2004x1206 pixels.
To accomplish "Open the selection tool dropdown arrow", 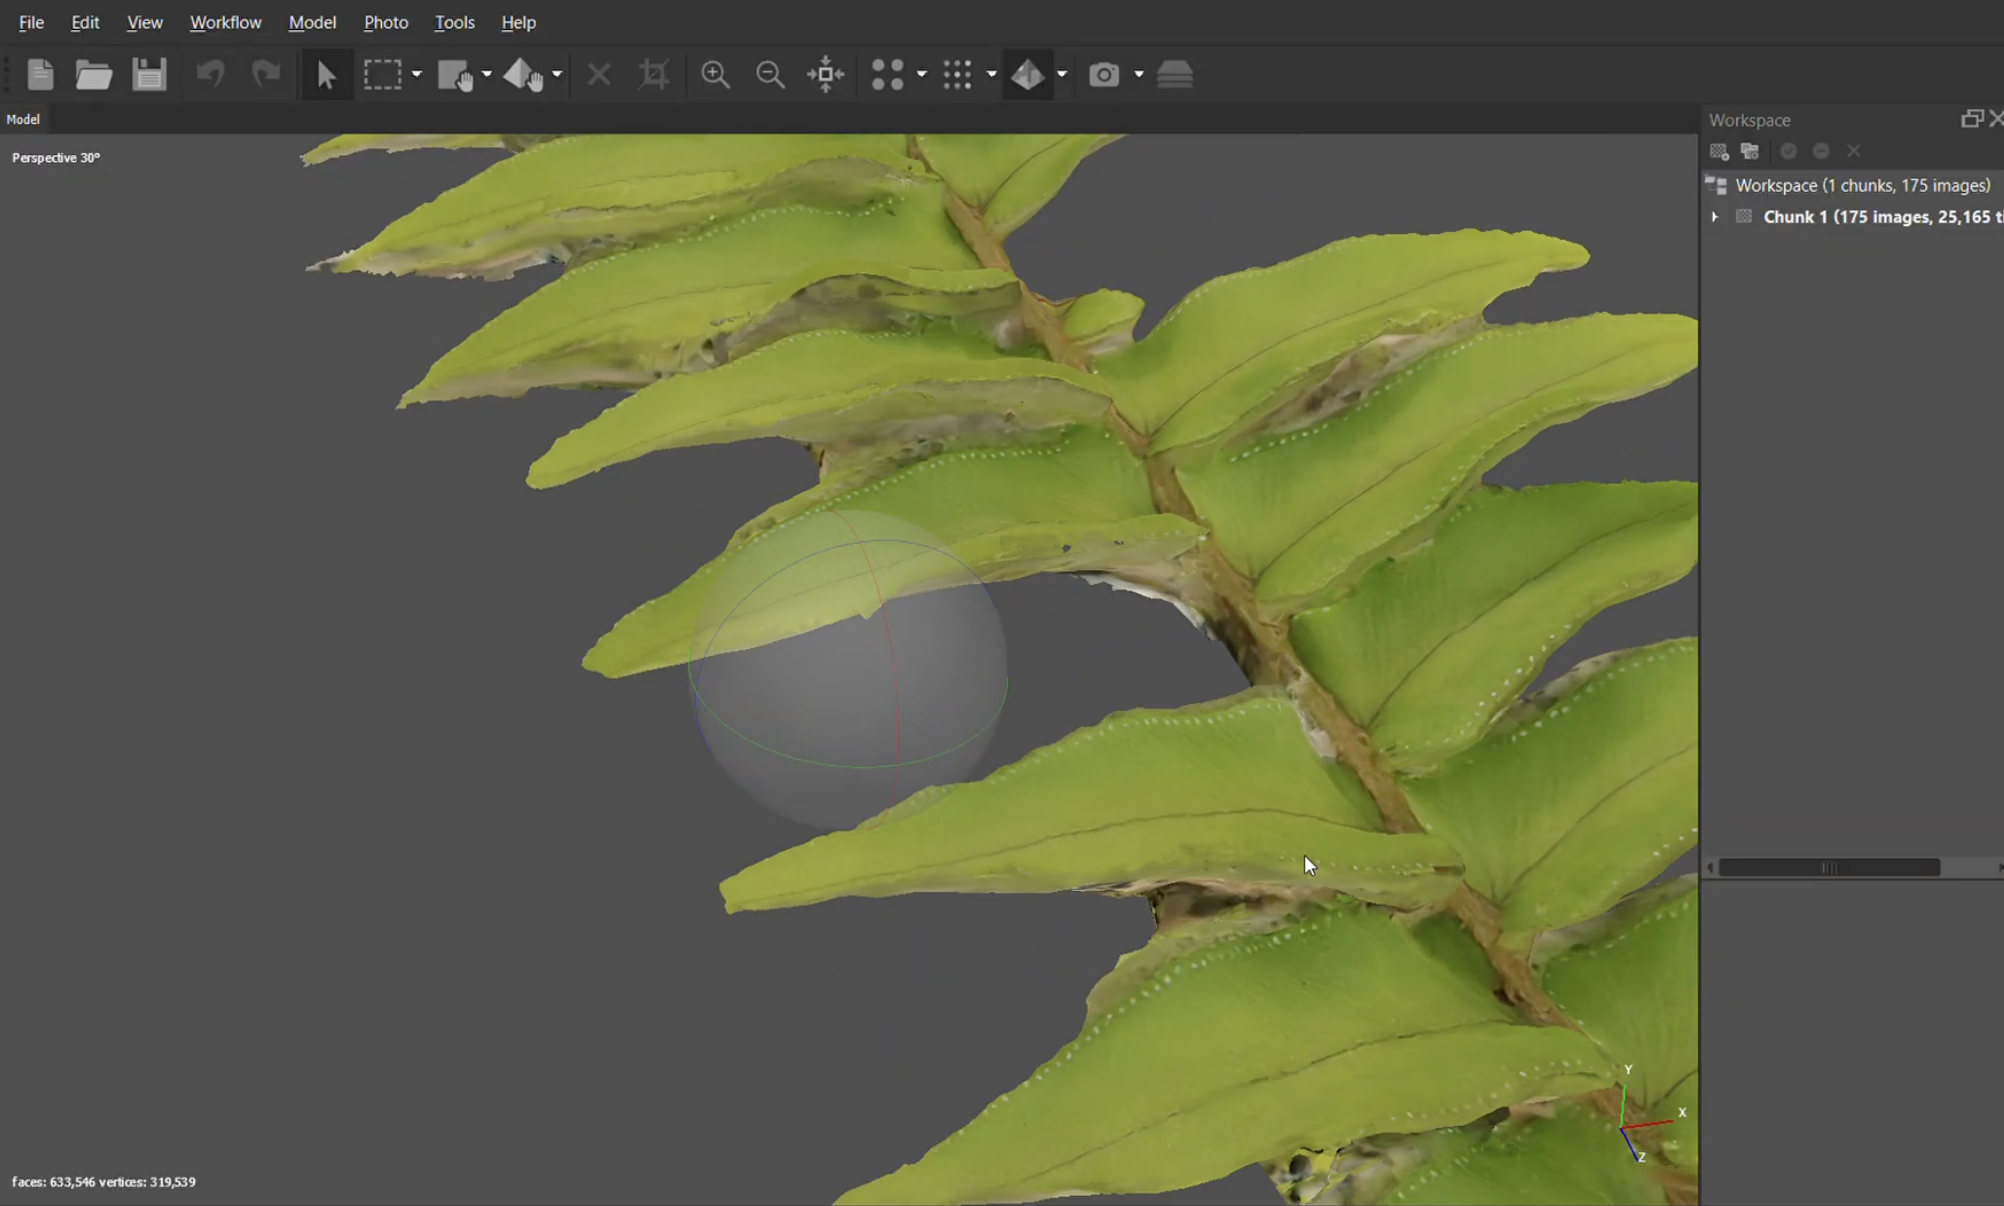I will coord(417,75).
